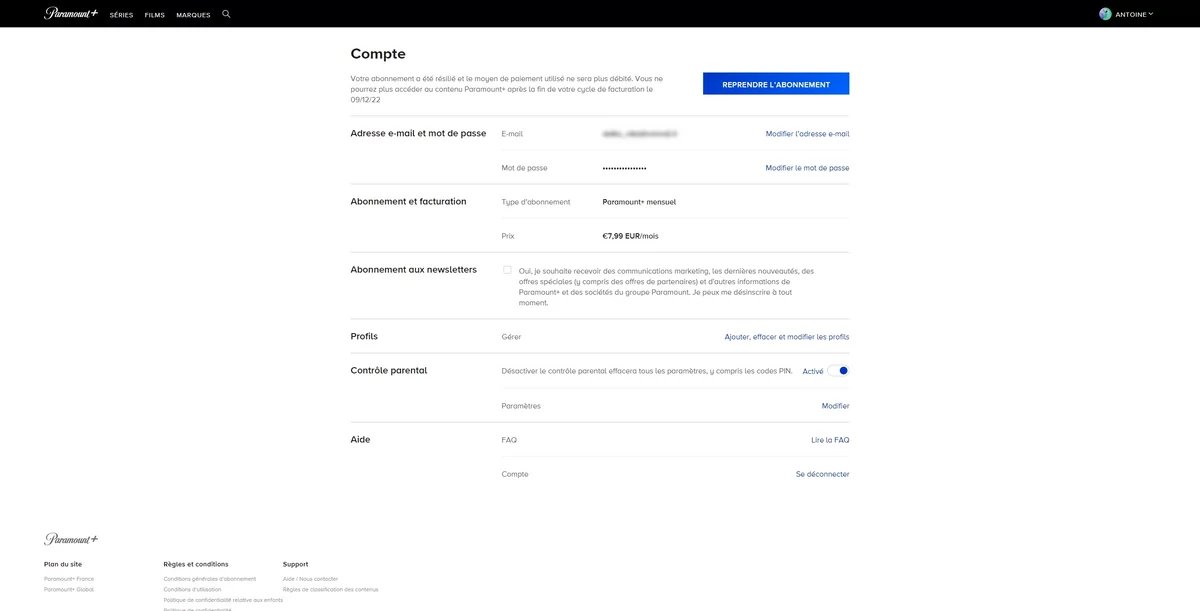This screenshot has height=611, width=1200.
Task: Click the Paramount+ logo in the header
Action: tap(71, 14)
